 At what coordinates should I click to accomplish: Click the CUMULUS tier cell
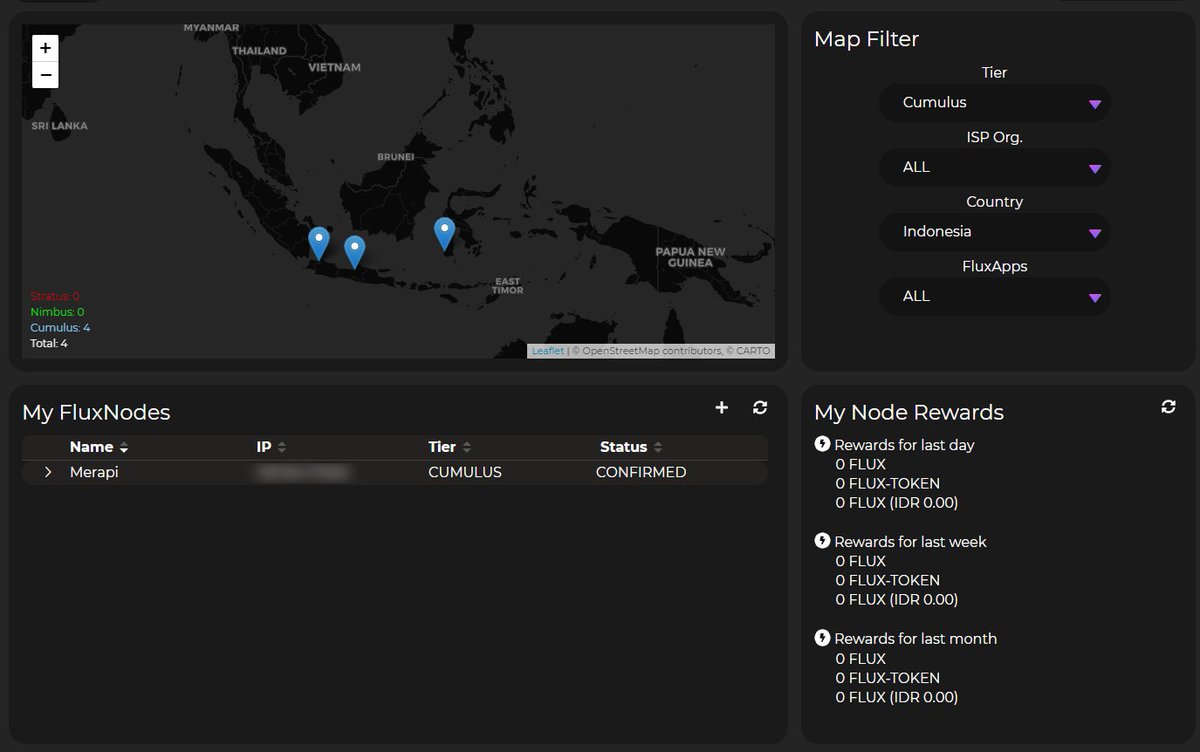[465, 472]
